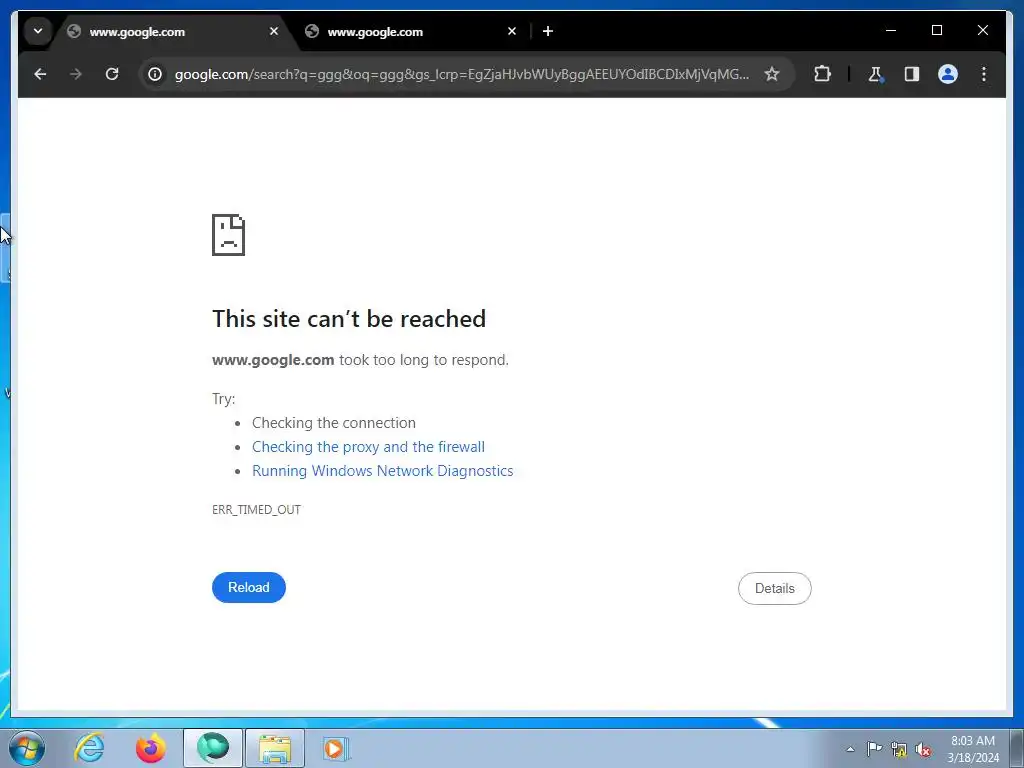Click the blue Reload button
Image resolution: width=1024 pixels, height=768 pixels.
(x=249, y=587)
